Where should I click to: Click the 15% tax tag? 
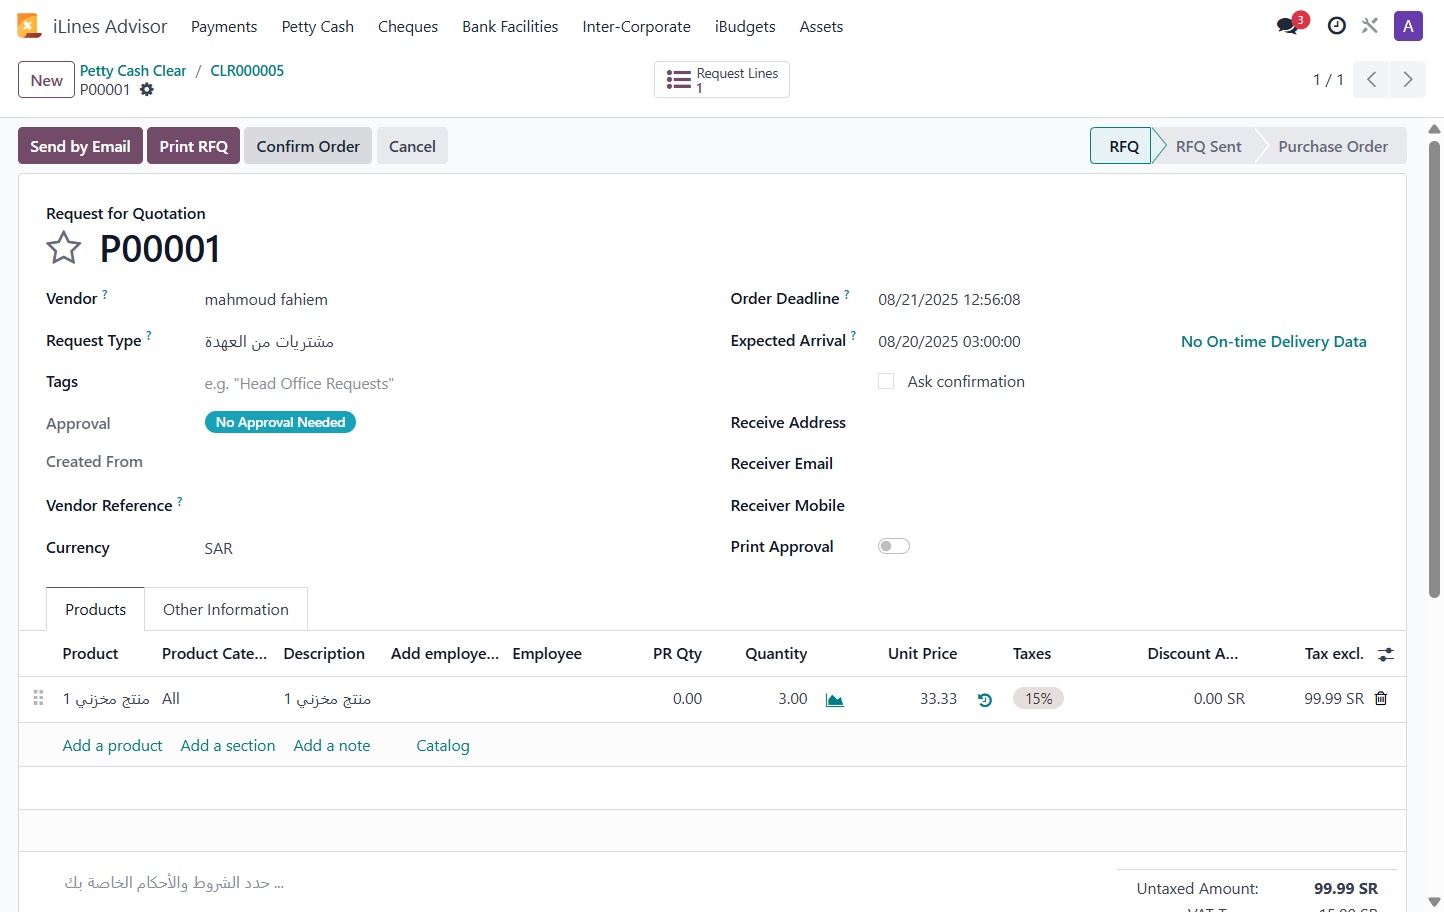pyautogui.click(x=1038, y=698)
